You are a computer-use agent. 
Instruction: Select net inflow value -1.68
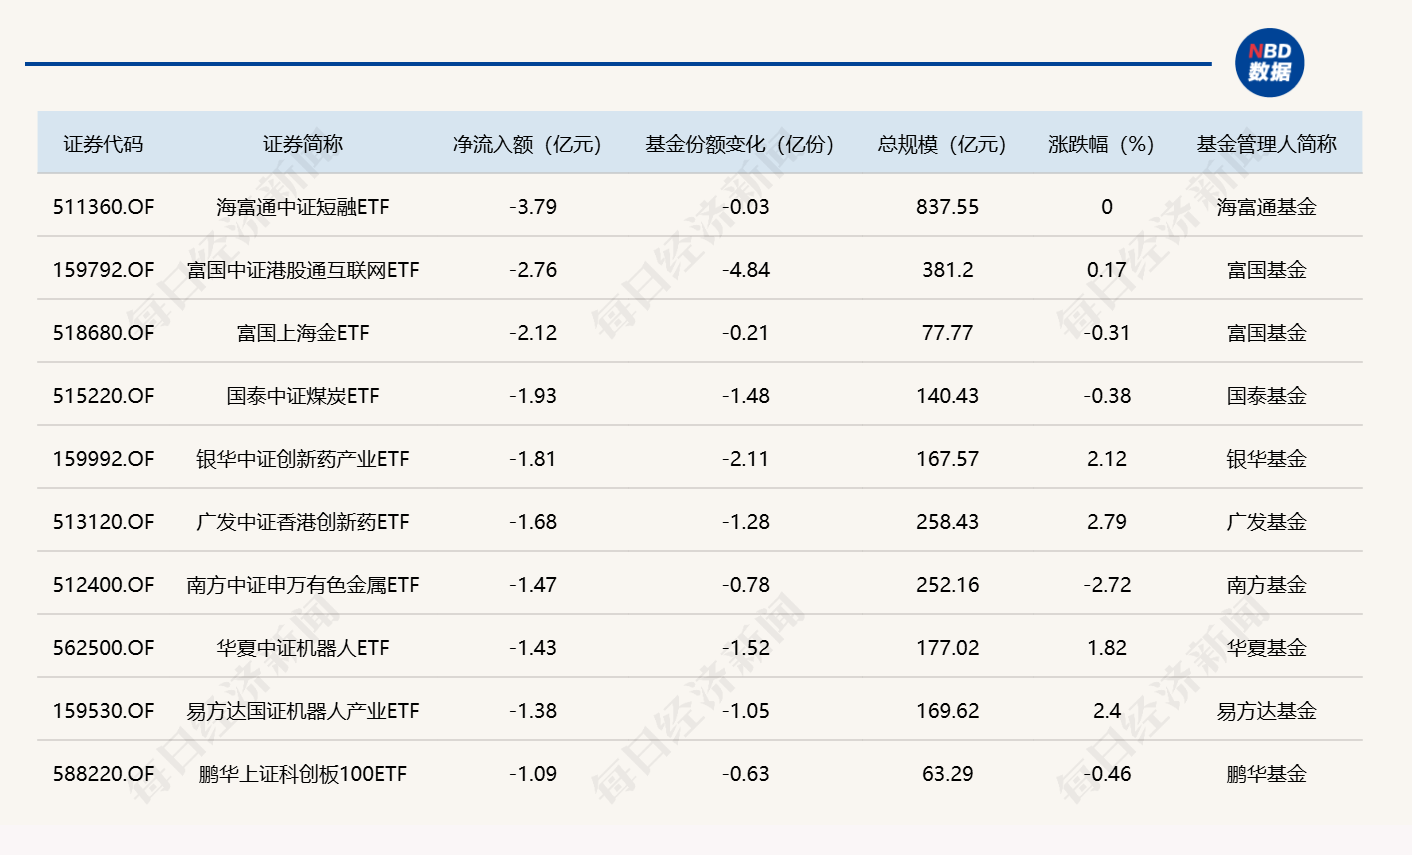click(533, 522)
